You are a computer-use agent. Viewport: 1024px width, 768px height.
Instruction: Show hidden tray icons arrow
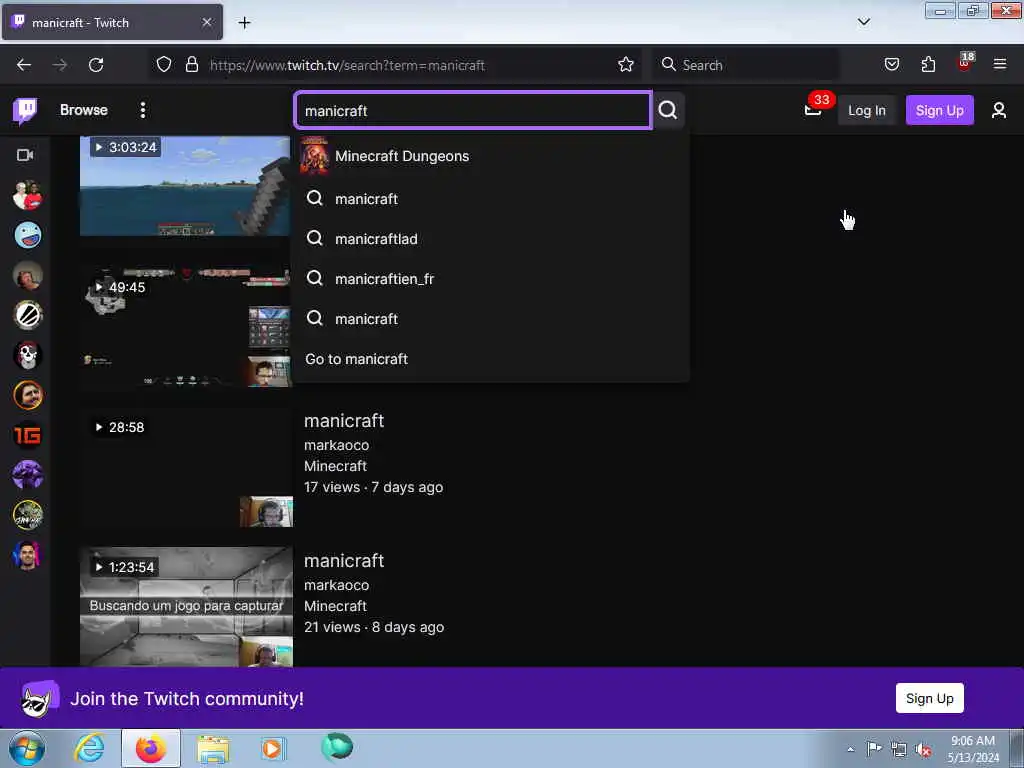(x=850, y=749)
